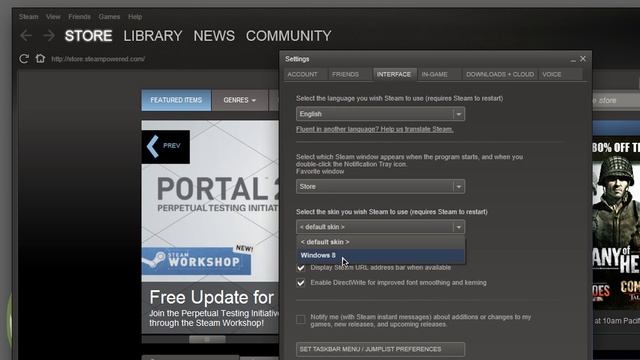Click the Free Update for headline
This screenshot has height=360, width=640.
(x=211, y=298)
